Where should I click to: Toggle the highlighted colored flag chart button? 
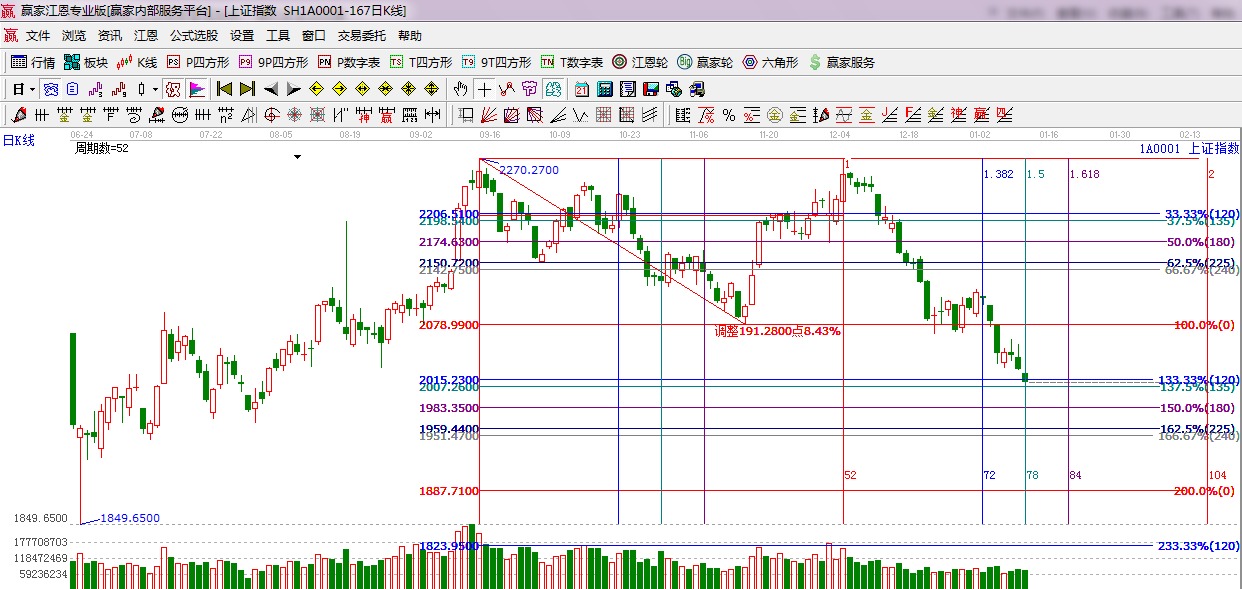[196, 89]
